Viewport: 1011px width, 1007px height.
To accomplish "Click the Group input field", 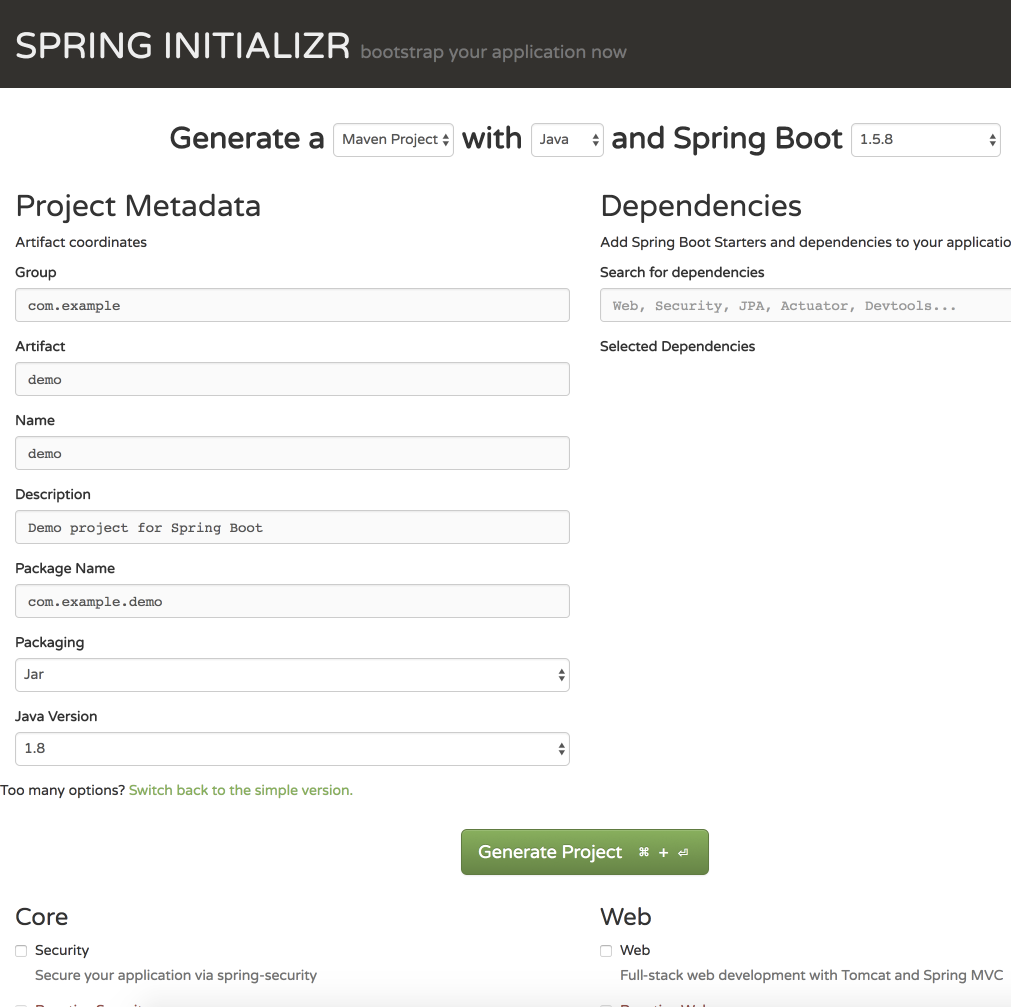I will (x=292, y=305).
